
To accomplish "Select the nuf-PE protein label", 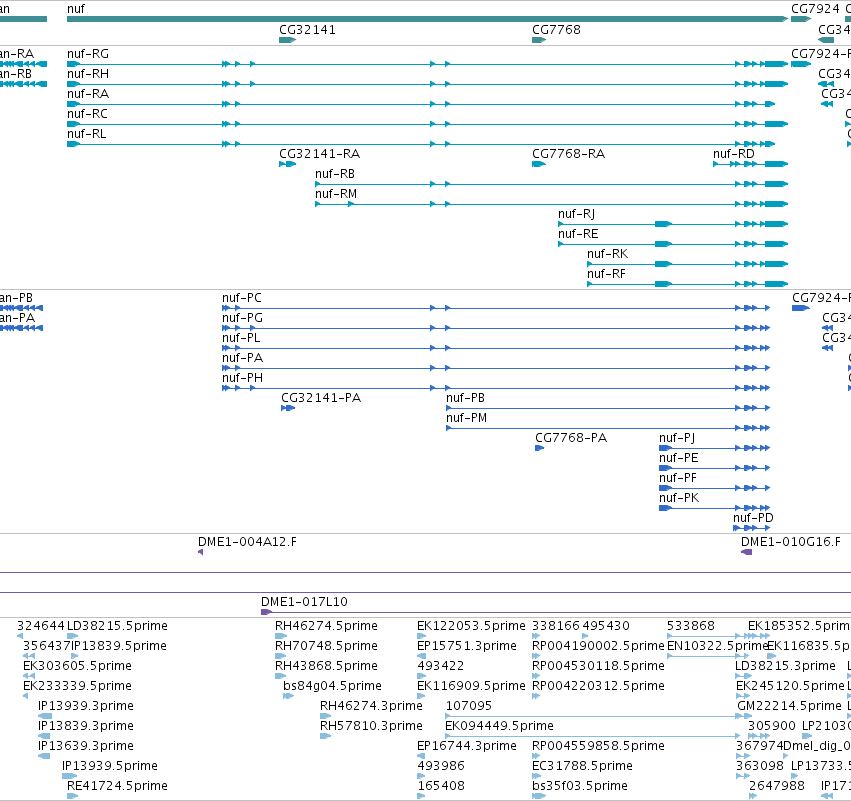I will 678,459.
